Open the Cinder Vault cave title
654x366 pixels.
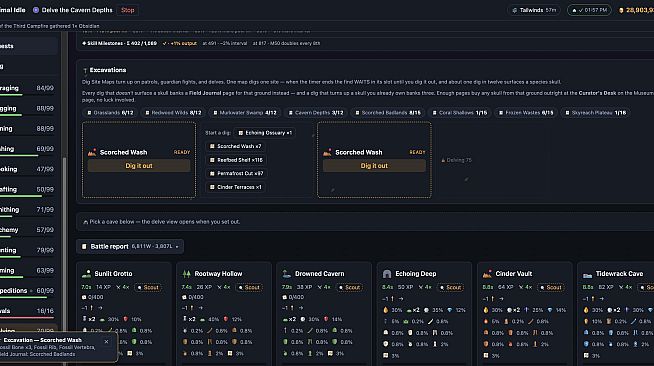(x=514, y=274)
